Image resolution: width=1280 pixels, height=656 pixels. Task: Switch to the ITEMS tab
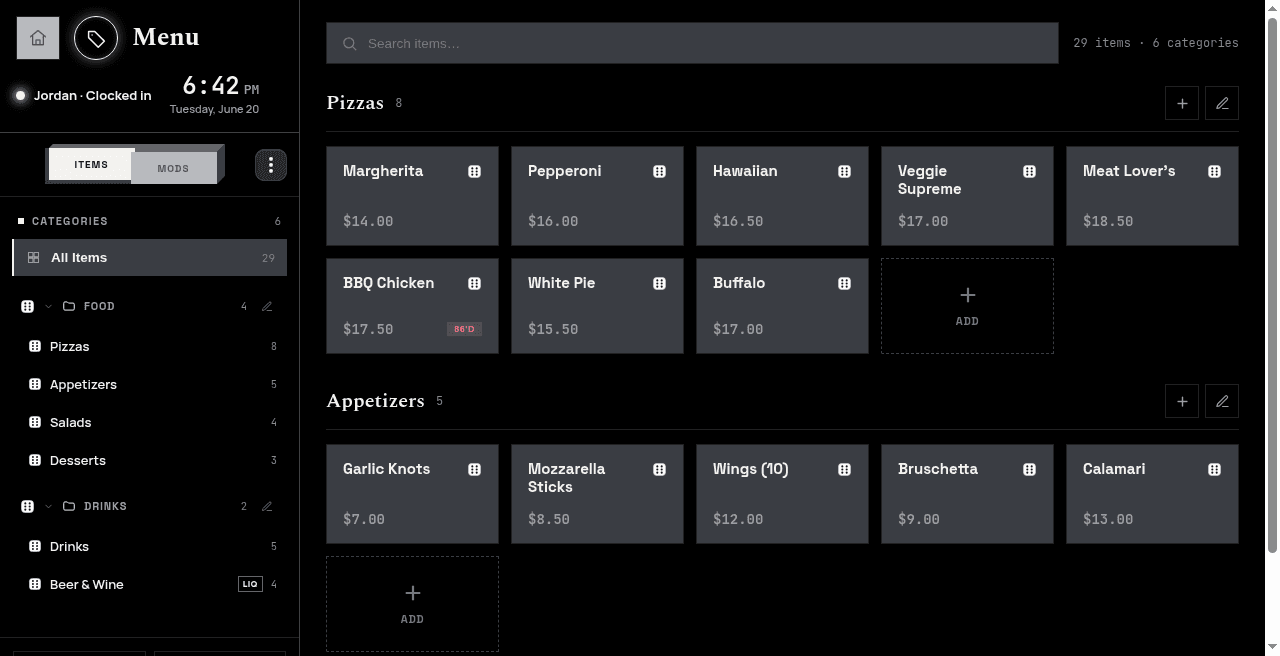(x=91, y=165)
